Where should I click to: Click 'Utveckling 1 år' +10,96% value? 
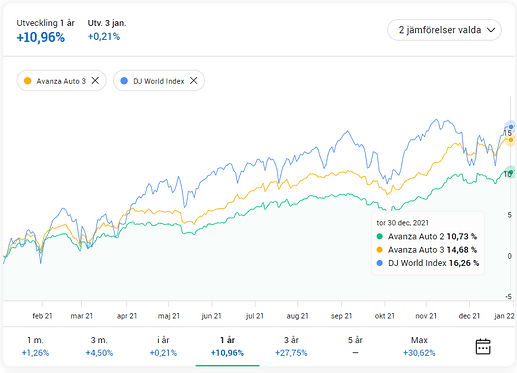pos(41,37)
